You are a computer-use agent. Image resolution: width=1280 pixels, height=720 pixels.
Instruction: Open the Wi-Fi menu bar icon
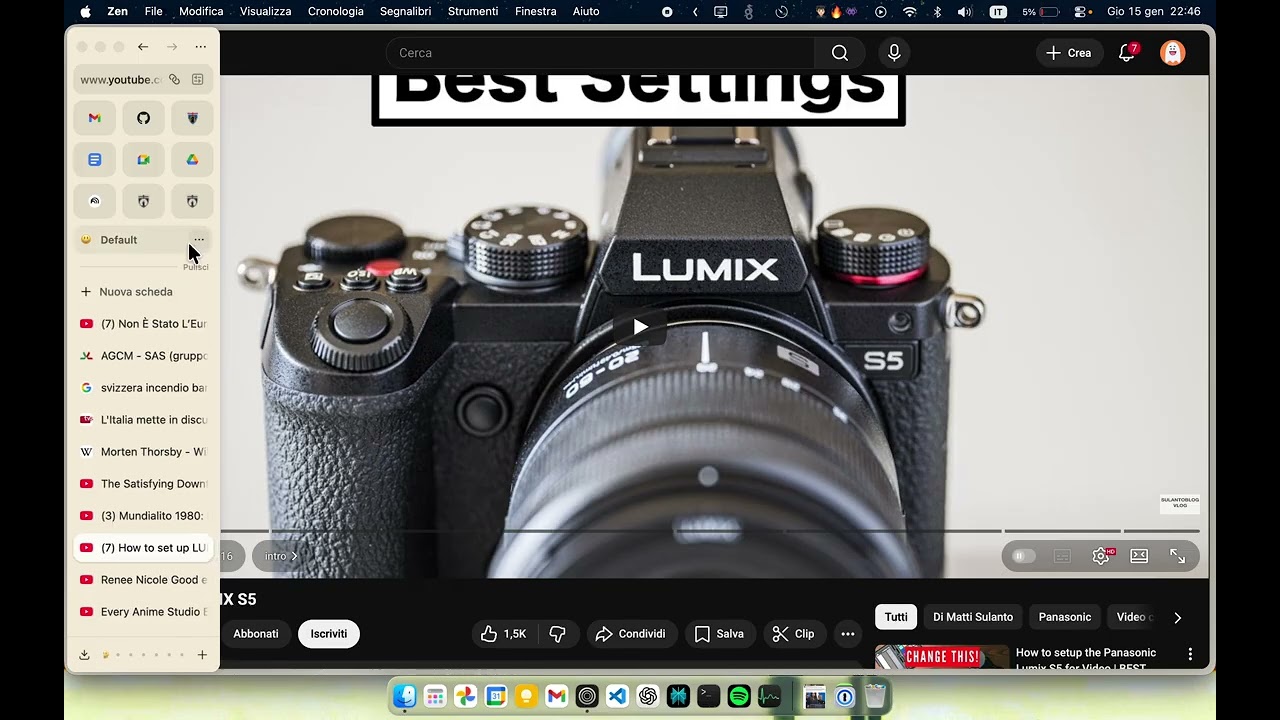[x=909, y=12]
